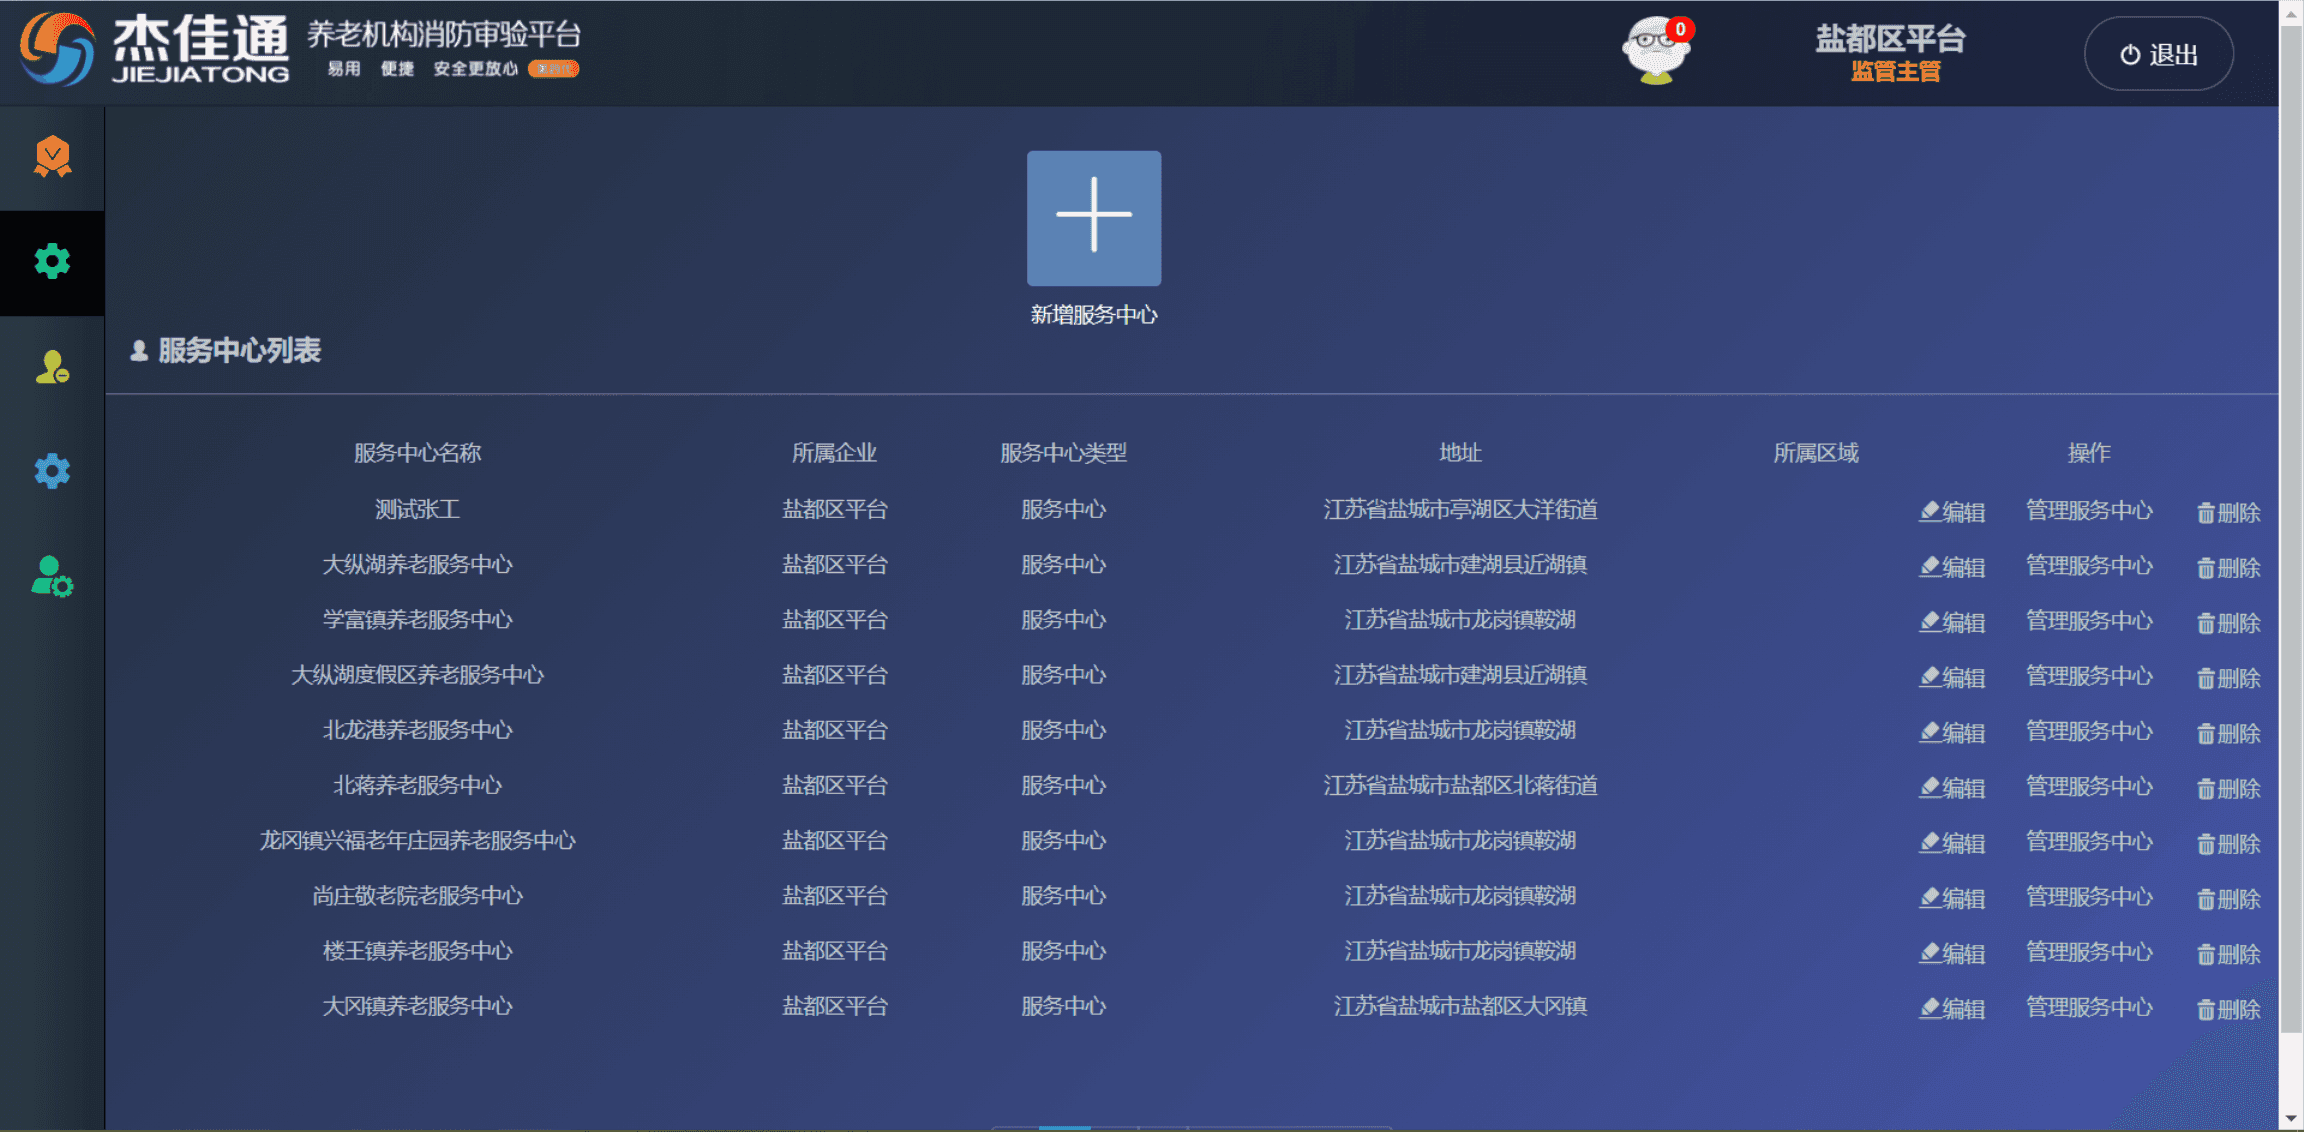Open the yellow user sidebar icon
2304x1132 pixels.
coord(52,367)
